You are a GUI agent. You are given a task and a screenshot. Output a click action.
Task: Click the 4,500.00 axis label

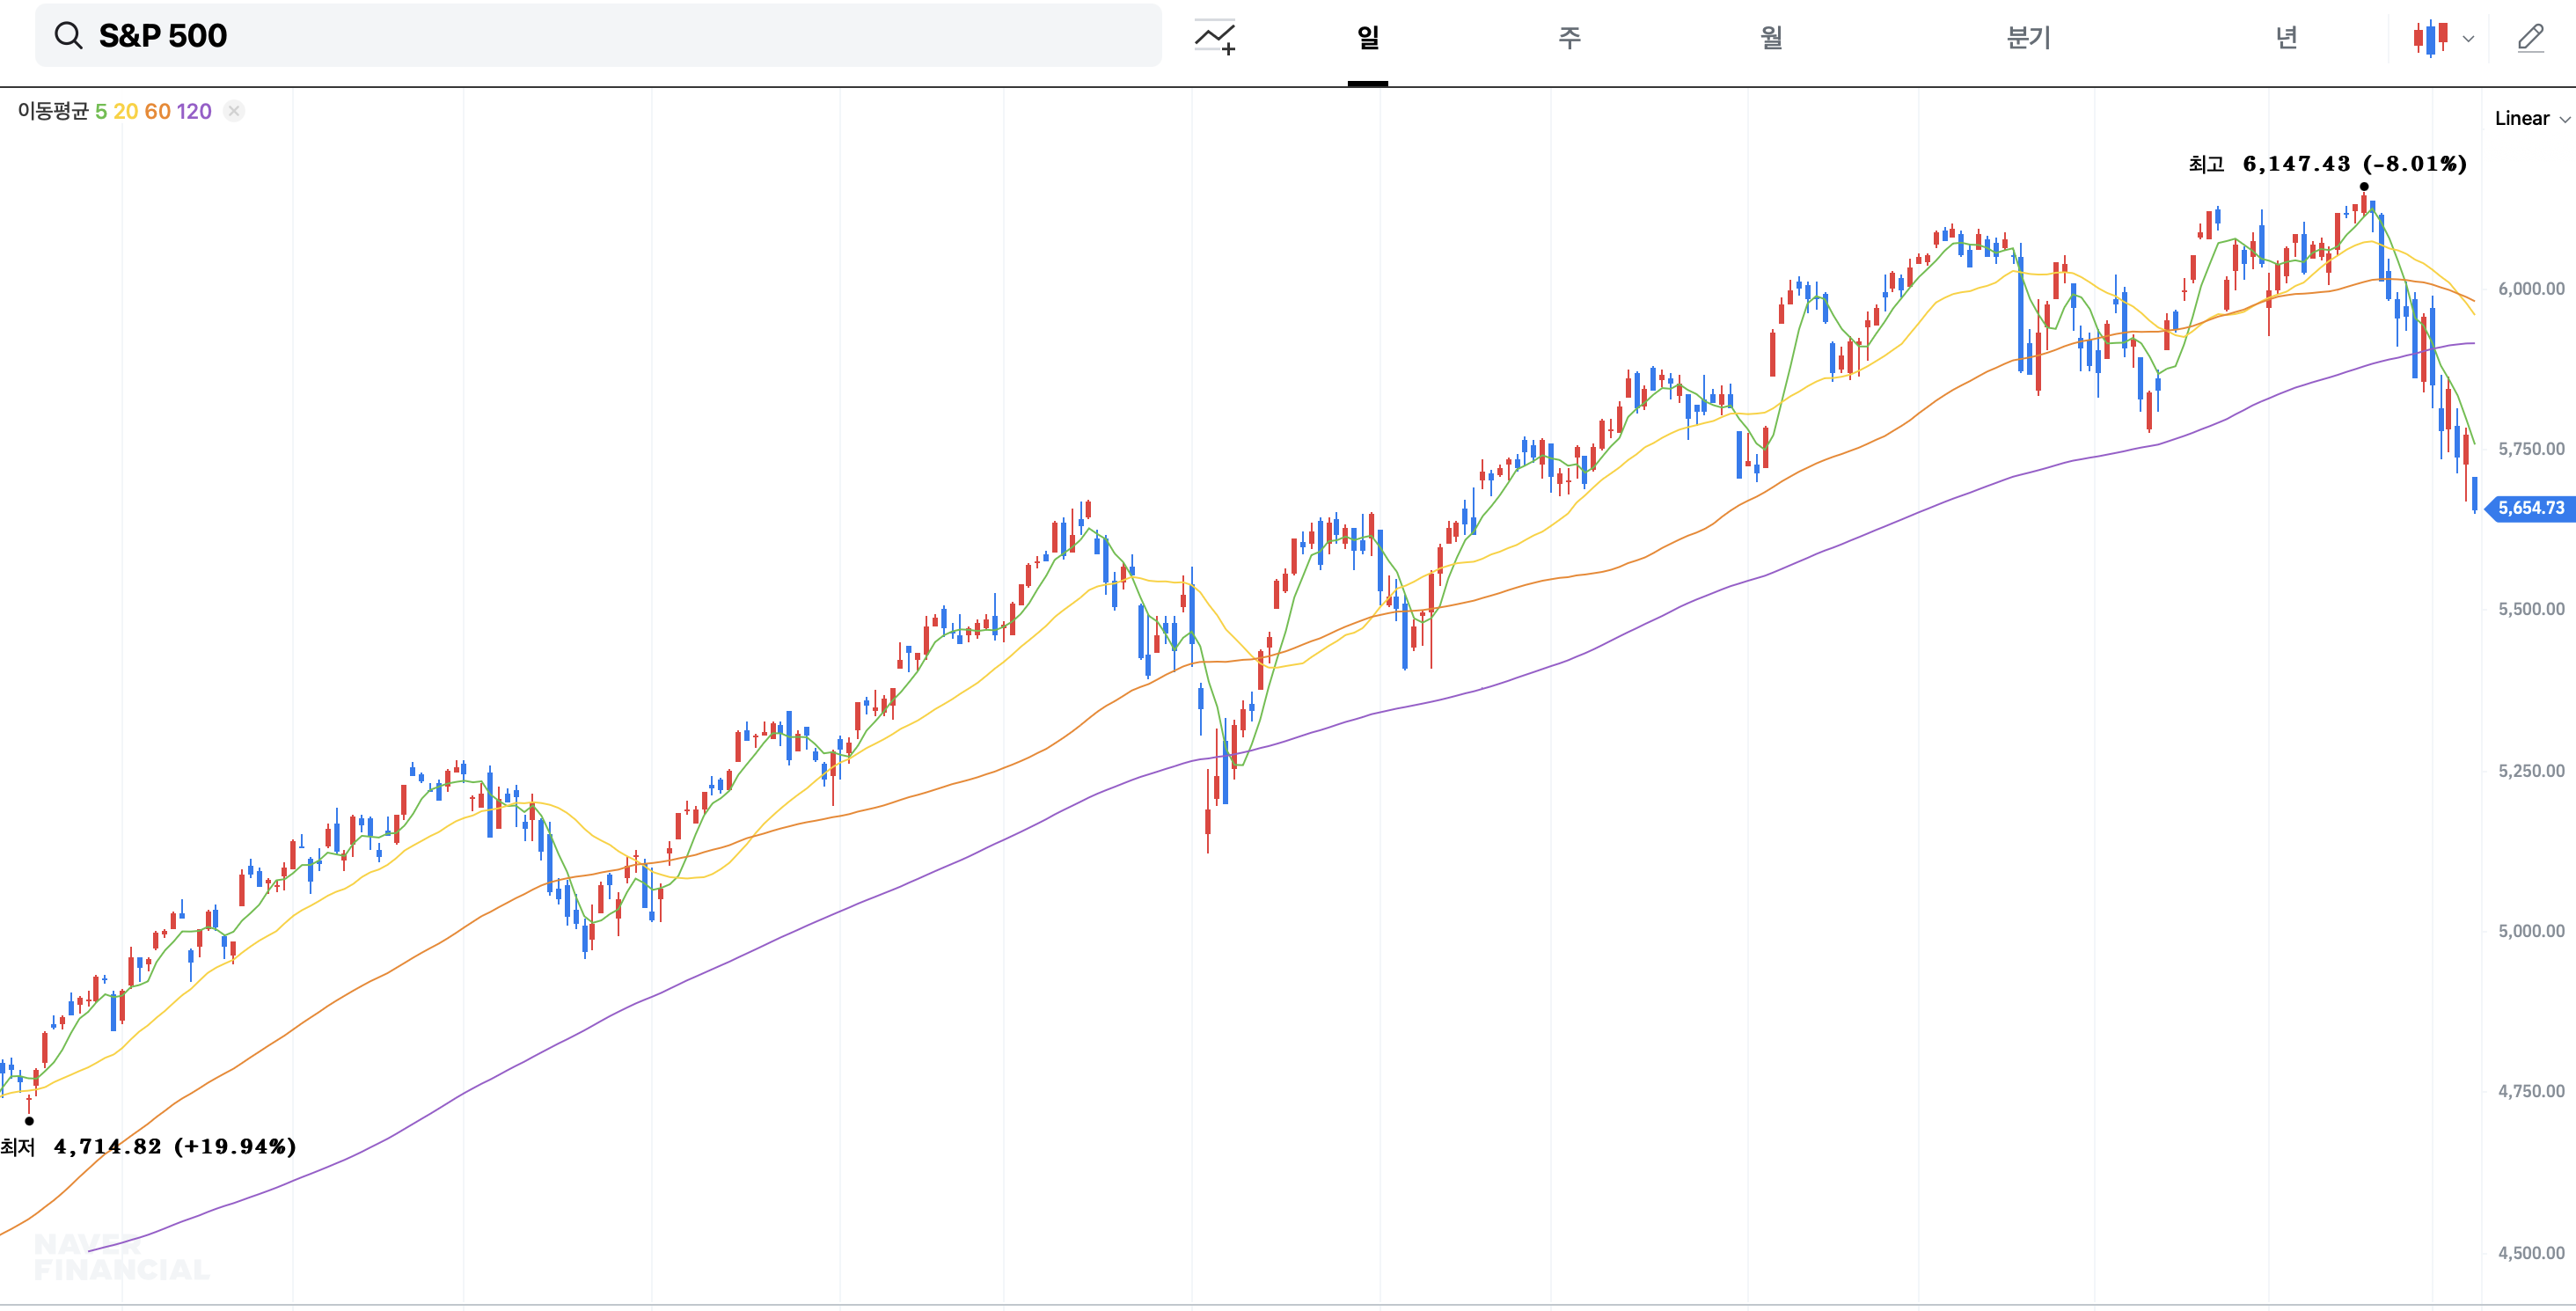click(x=2531, y=1253)
